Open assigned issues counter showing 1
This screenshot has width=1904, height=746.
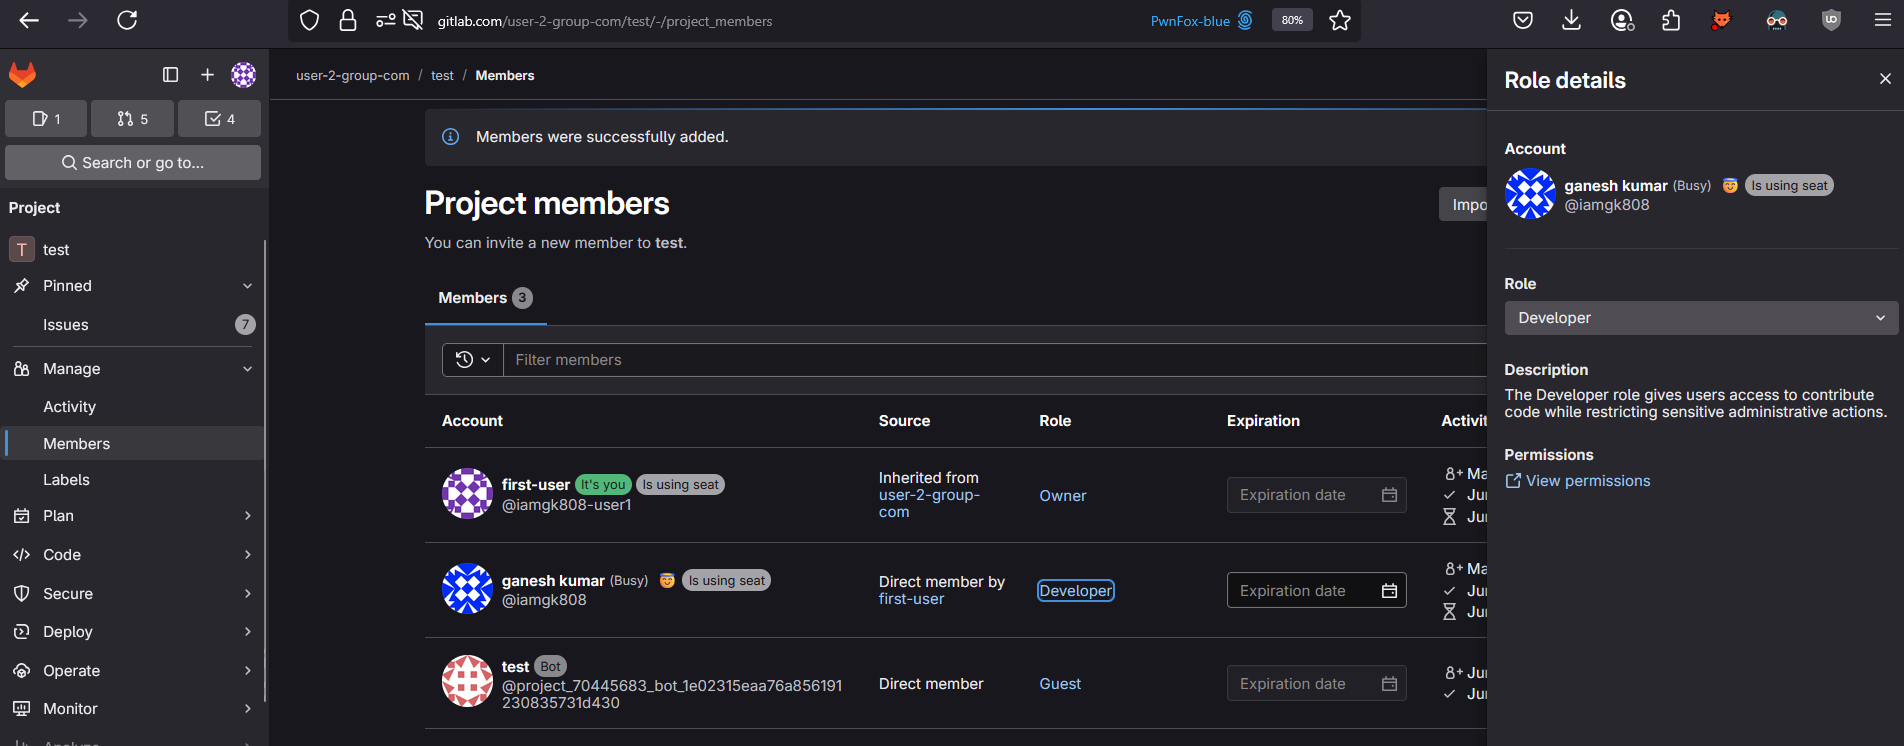[46, 119]
